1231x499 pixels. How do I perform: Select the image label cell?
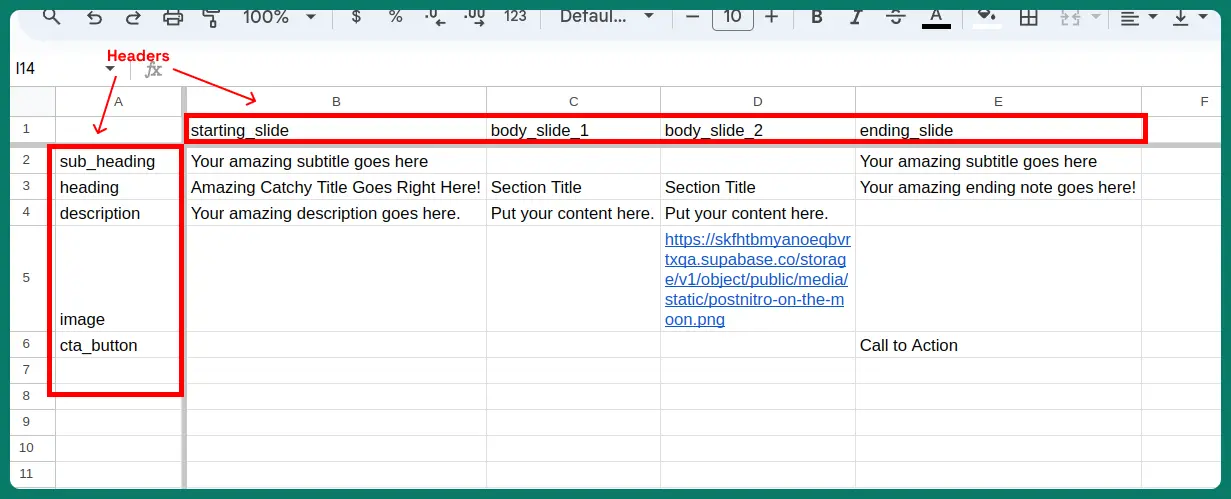pyautogui.click(x=119, y=279)
